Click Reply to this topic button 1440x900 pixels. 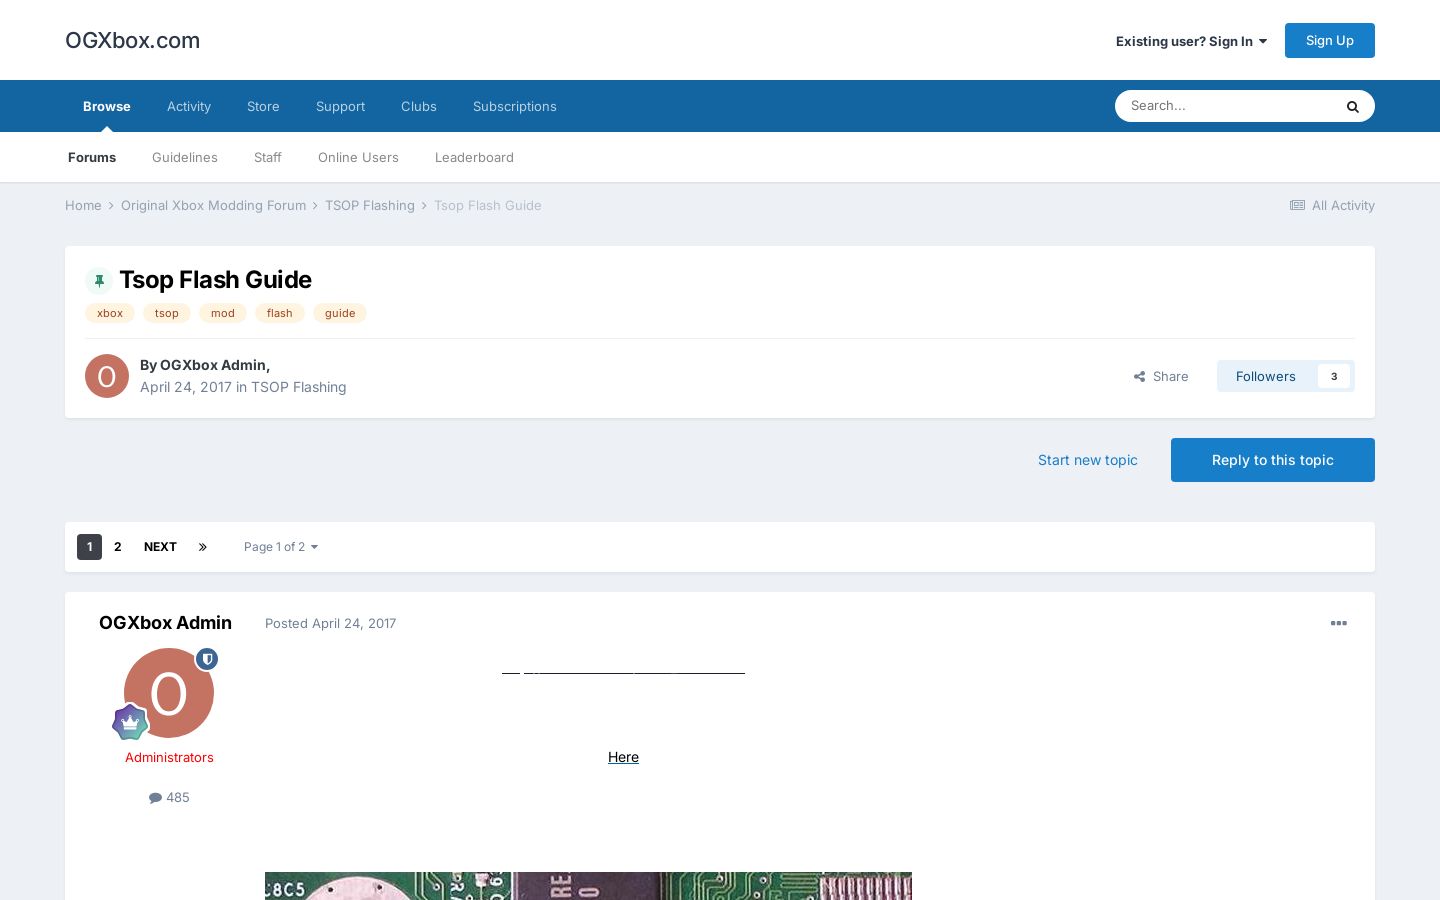point(1273,460)
